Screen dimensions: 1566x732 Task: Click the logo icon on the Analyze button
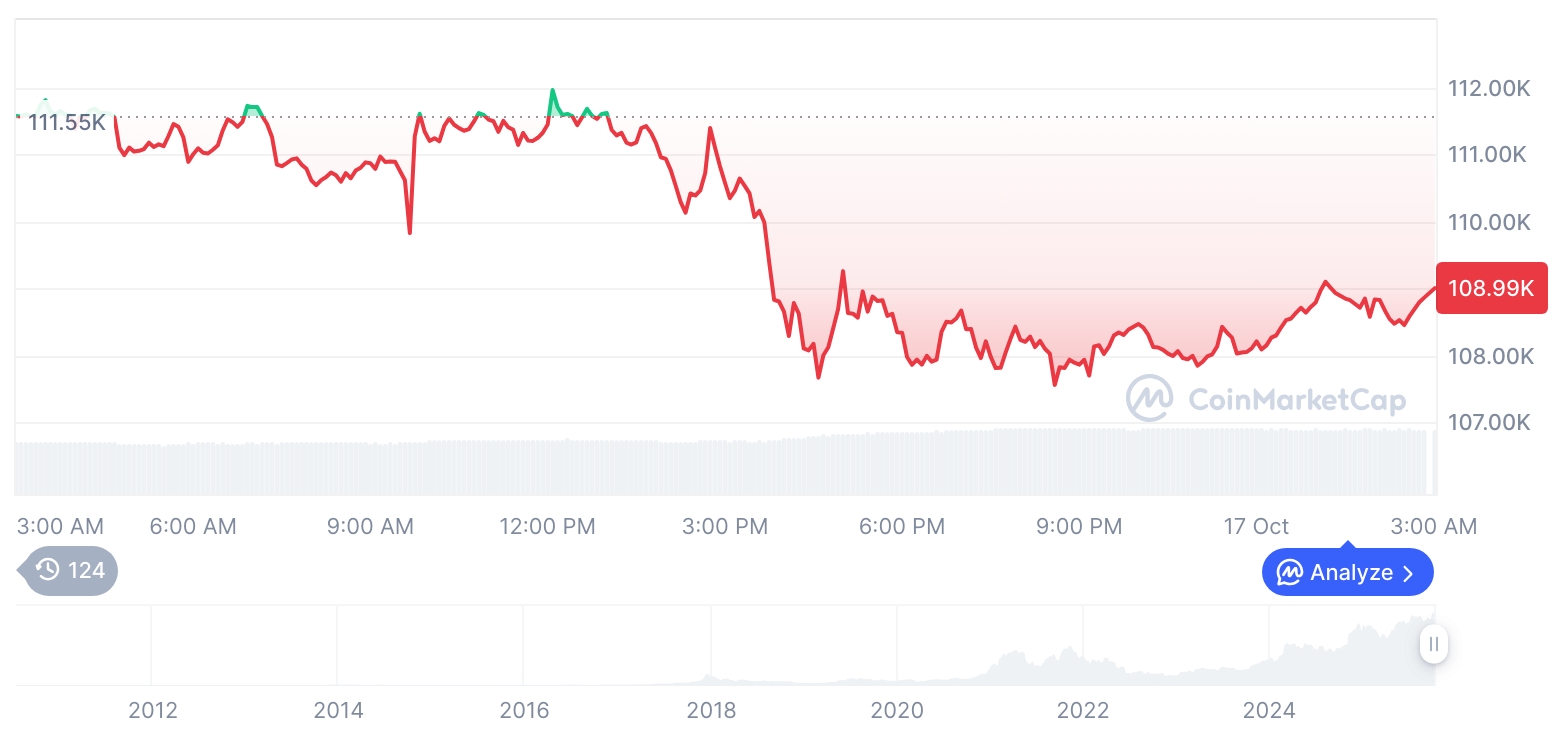1289,573
